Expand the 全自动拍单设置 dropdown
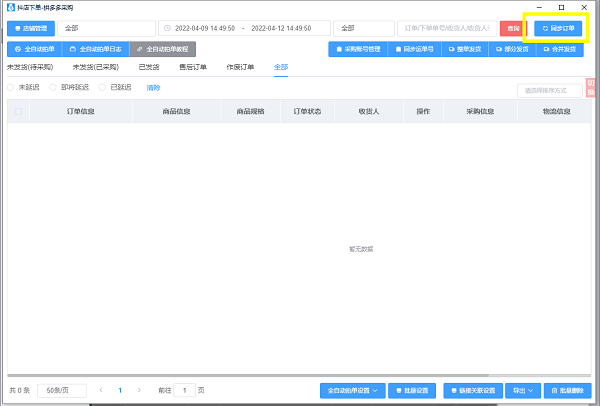The height and width of the screenshot is (406, 600). [x=353, y=390]
